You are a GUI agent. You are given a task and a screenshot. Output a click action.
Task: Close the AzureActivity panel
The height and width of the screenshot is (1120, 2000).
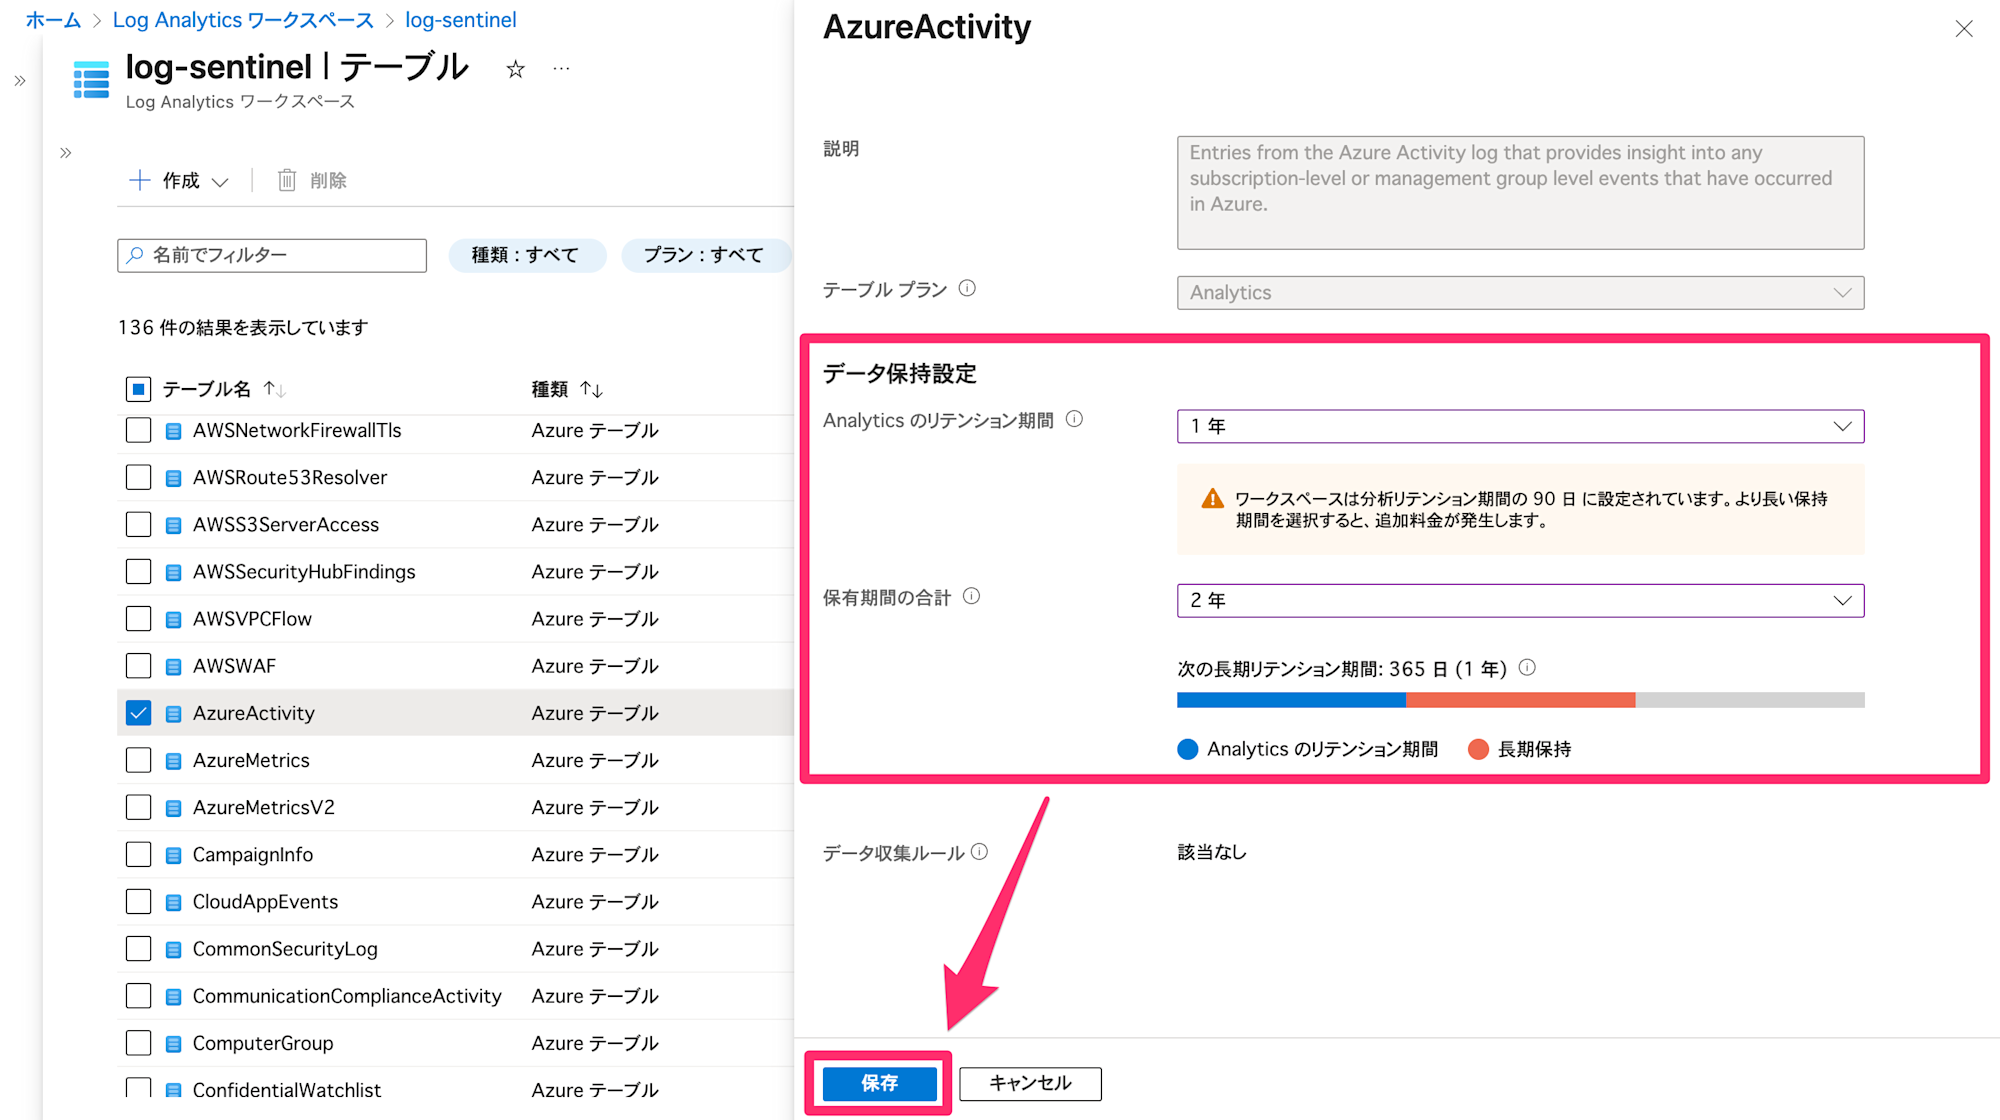coord(1964,29)
